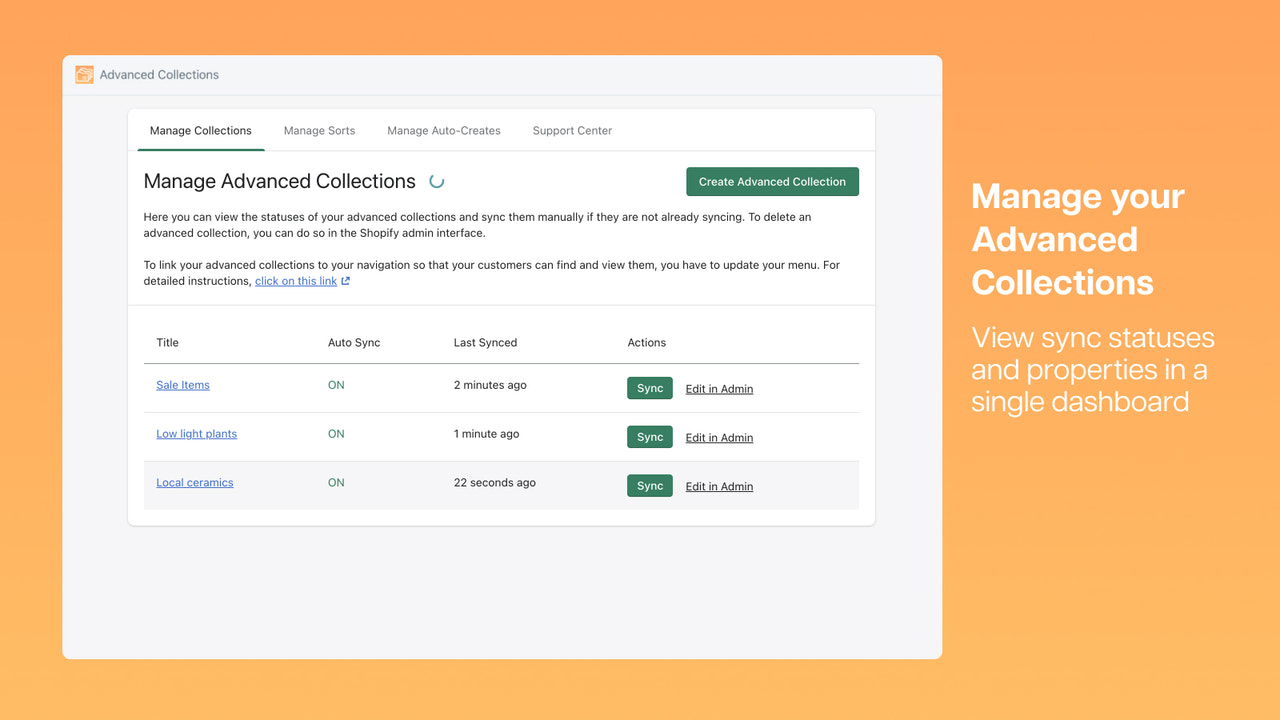Click the loading spinner next to page title
This screenshot has width=1280, height=720.
tap(435, 182)
